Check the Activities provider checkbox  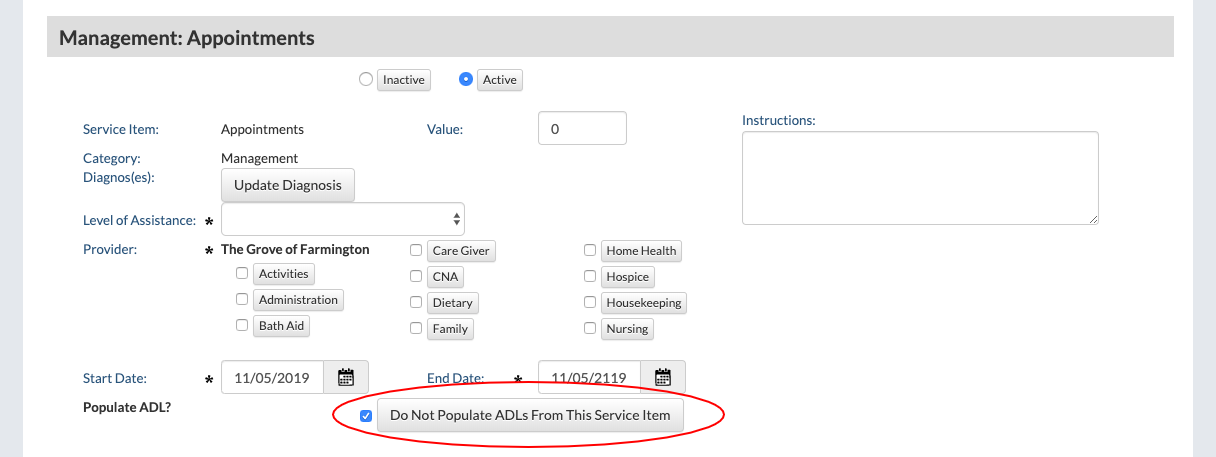pos(242,273)
